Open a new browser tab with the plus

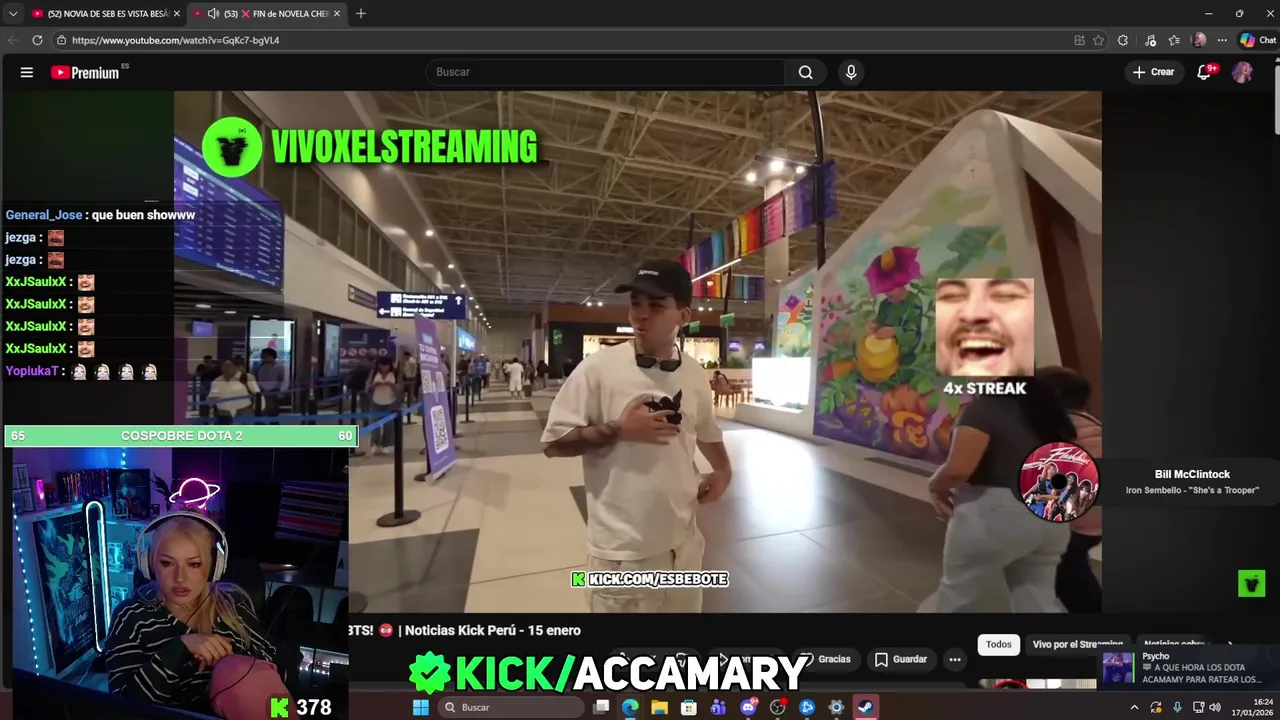[x=361, y=14]
